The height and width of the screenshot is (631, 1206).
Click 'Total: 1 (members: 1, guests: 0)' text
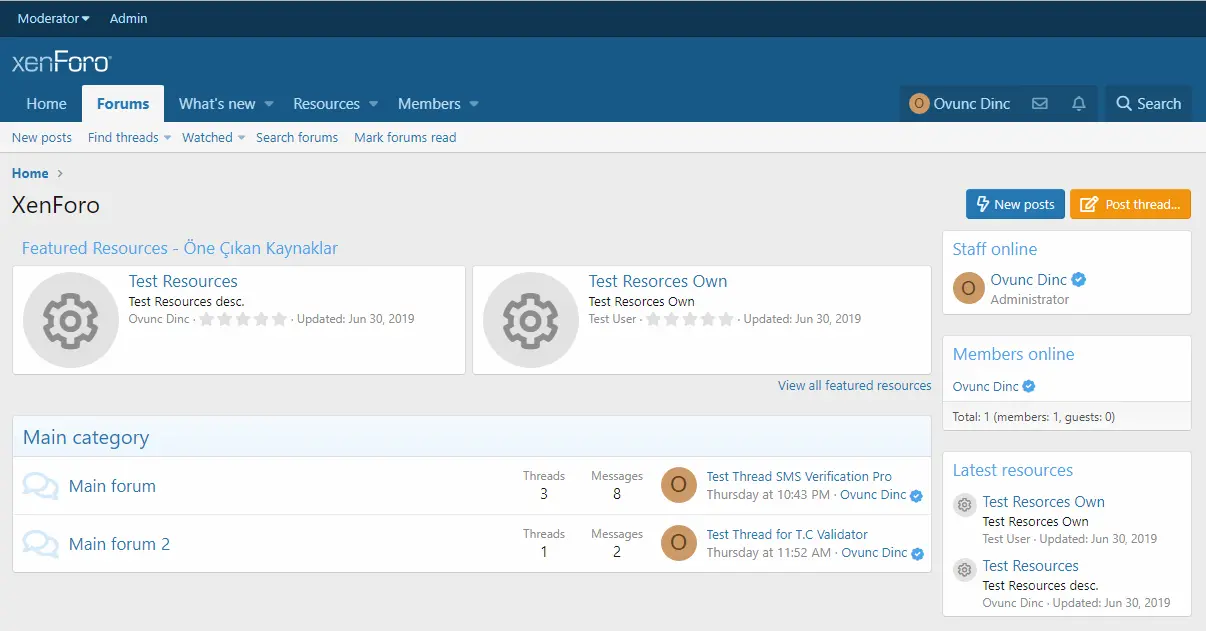coord(1034,417)
